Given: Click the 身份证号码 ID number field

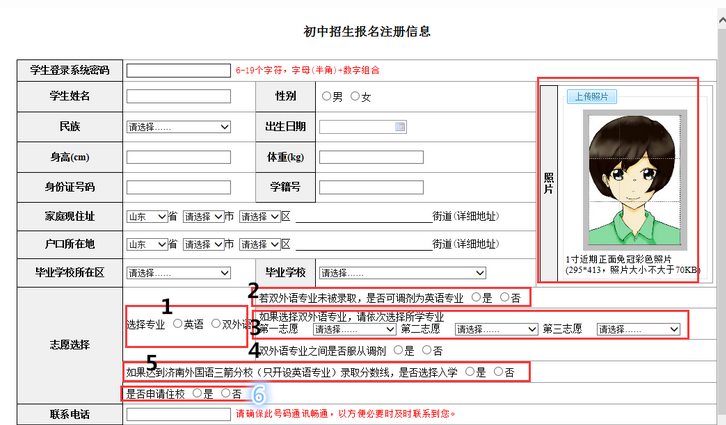Looking at the screenshot, I should pos(178,186).
